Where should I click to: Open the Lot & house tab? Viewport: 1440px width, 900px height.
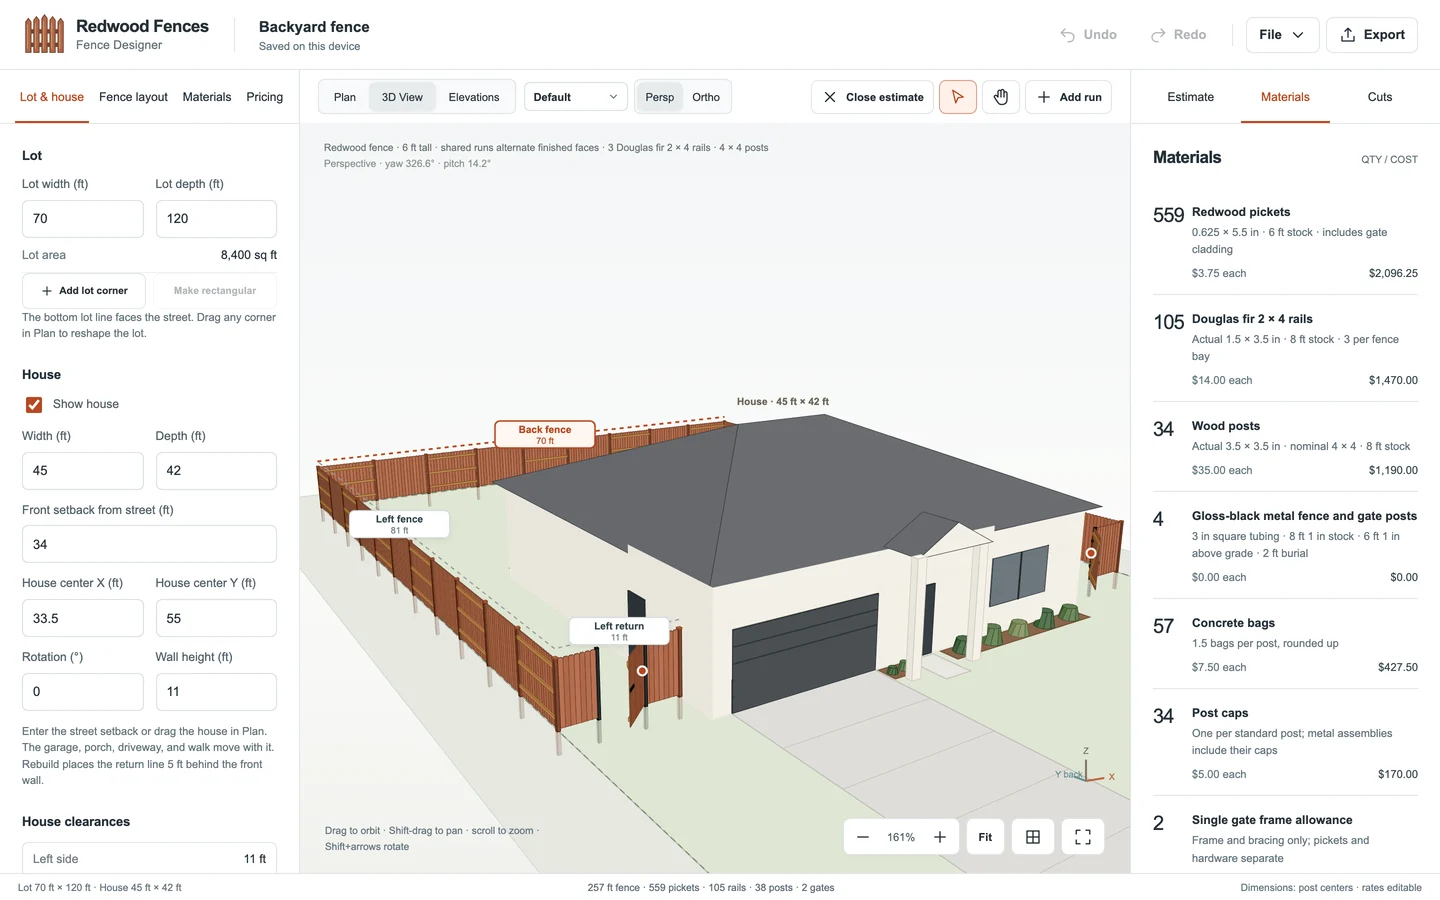pyautogui.click(x=52, y=97)
